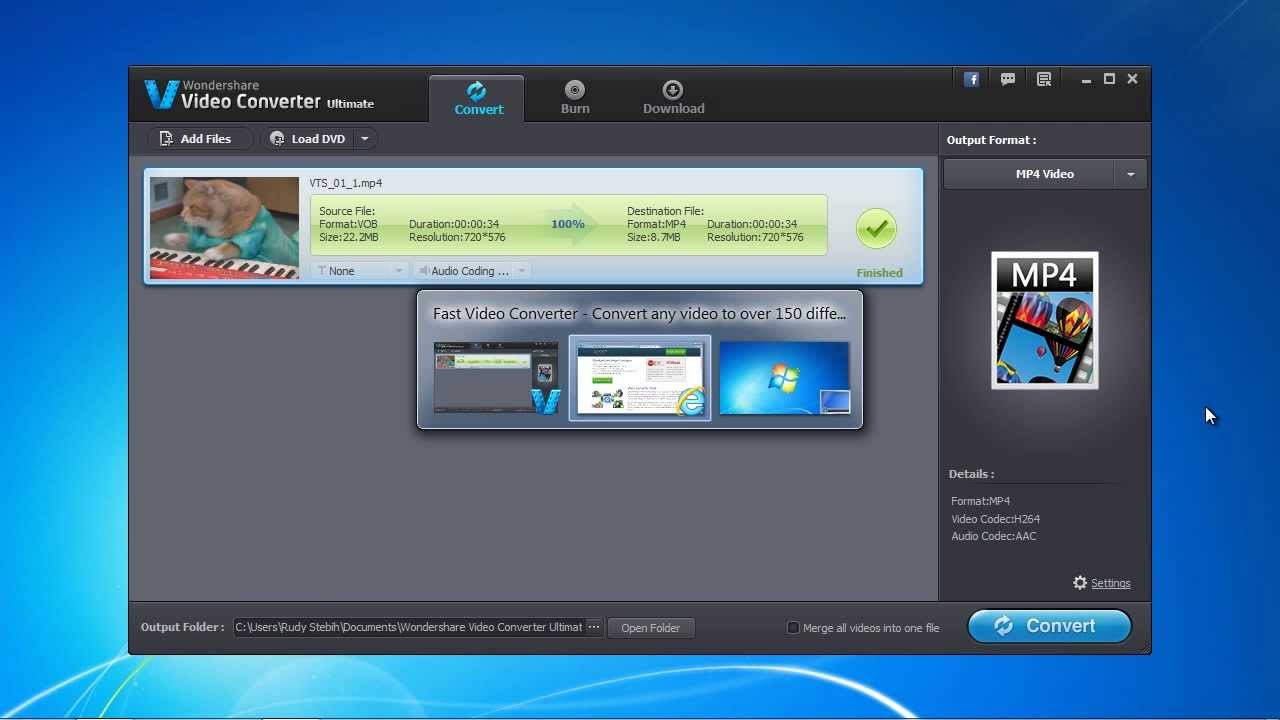Click the Wondershare V logo
Image resolution: width=1280 pixels, height=720 pixels.
click(161, 94)
